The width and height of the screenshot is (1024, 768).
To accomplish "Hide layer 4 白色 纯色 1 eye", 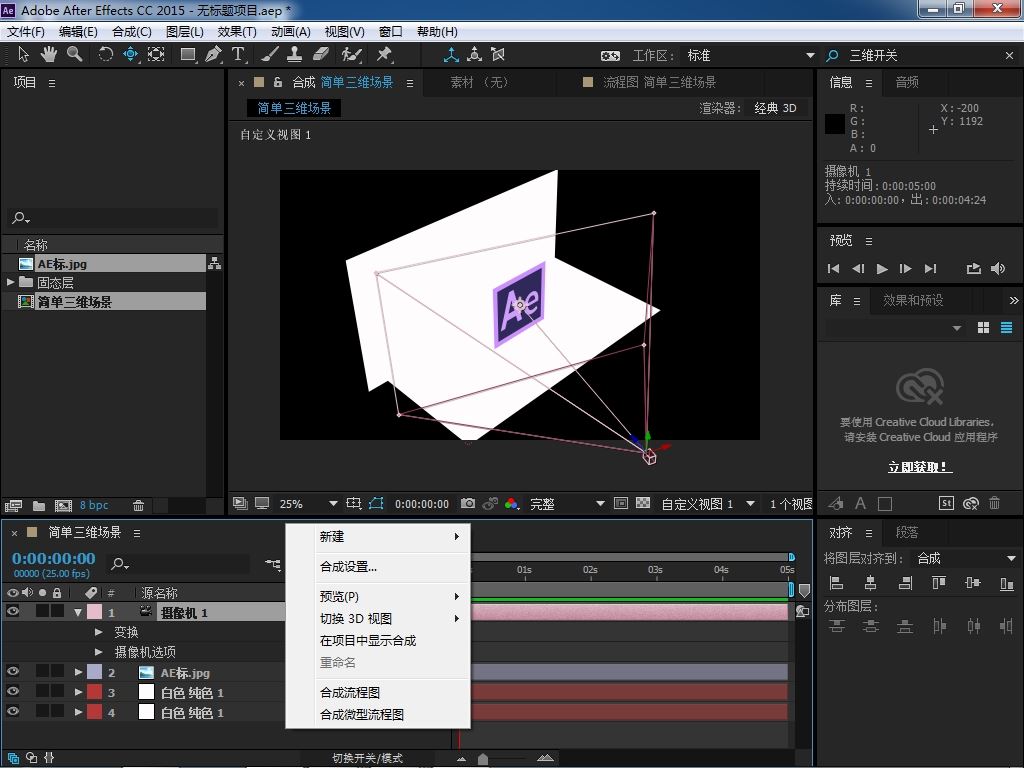I will point(12,711).
